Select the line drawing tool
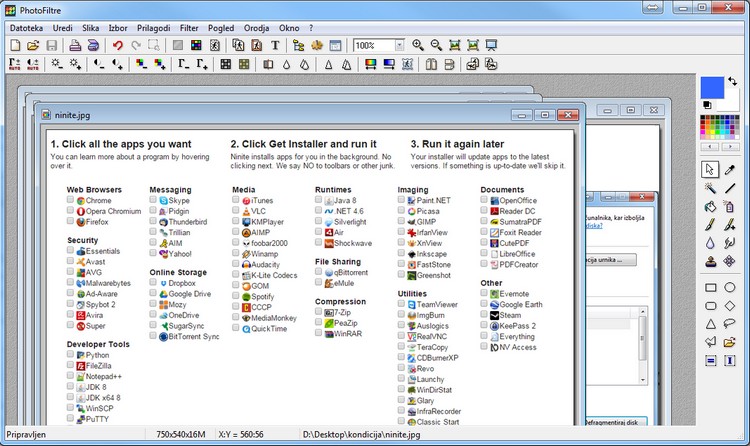This screenshot has width=750, height=446. pyautogui.click(x=729, y=188)
